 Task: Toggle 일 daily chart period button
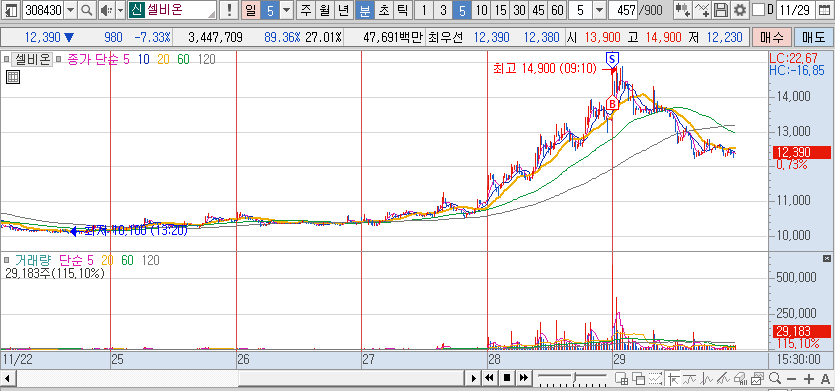click(250, 10)
